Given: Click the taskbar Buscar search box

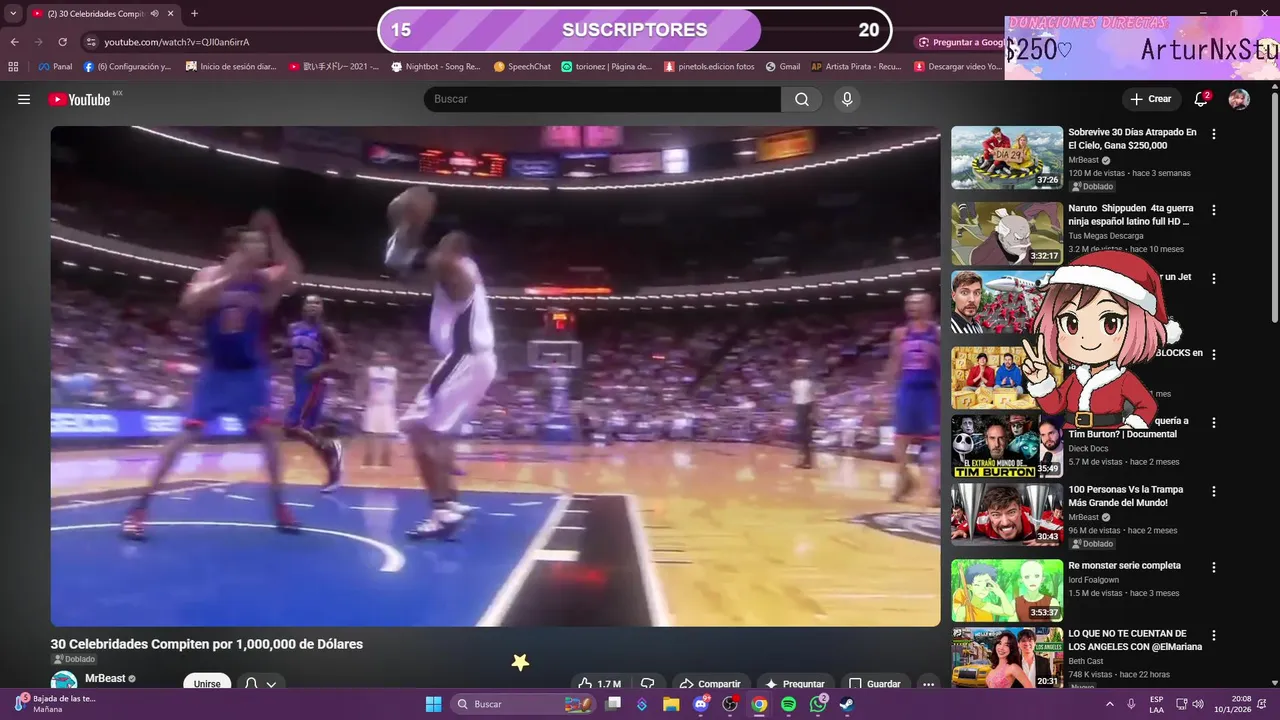Looking at the screenshot, I should pyautogui.click(x=523, y=704).
